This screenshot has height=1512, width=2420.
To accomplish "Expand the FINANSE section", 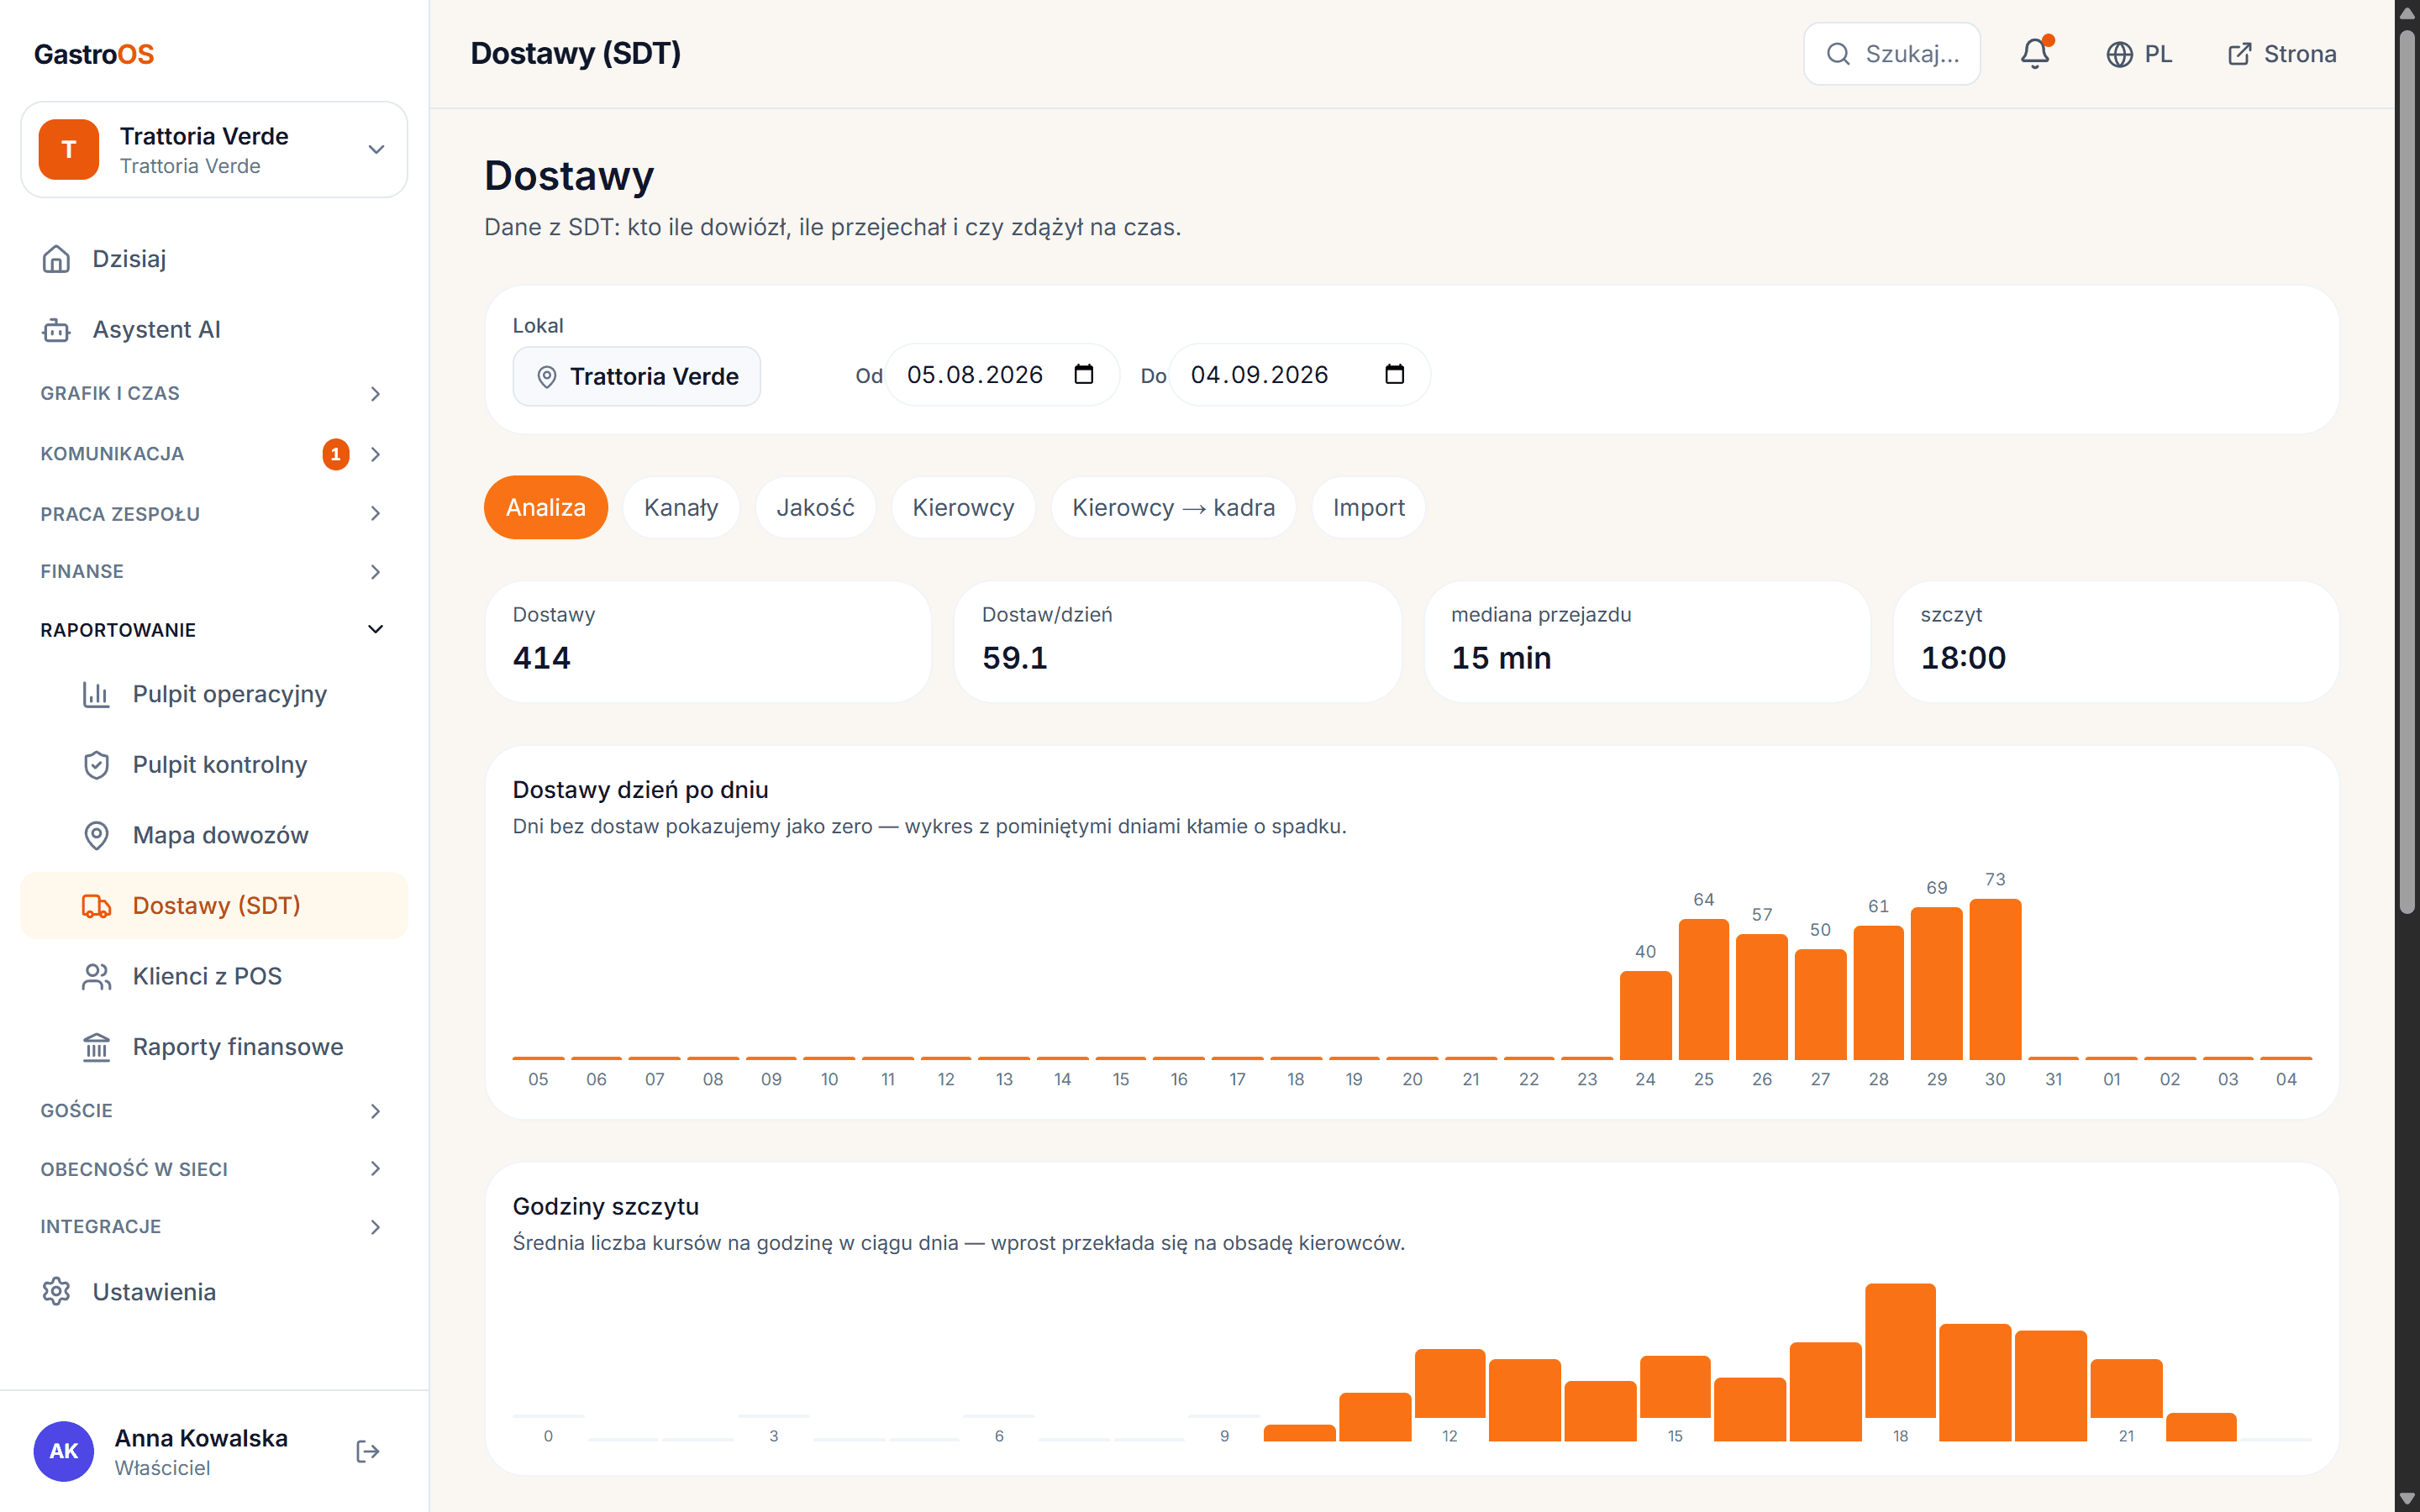I will pyautogui.click(x=213, y=572).
